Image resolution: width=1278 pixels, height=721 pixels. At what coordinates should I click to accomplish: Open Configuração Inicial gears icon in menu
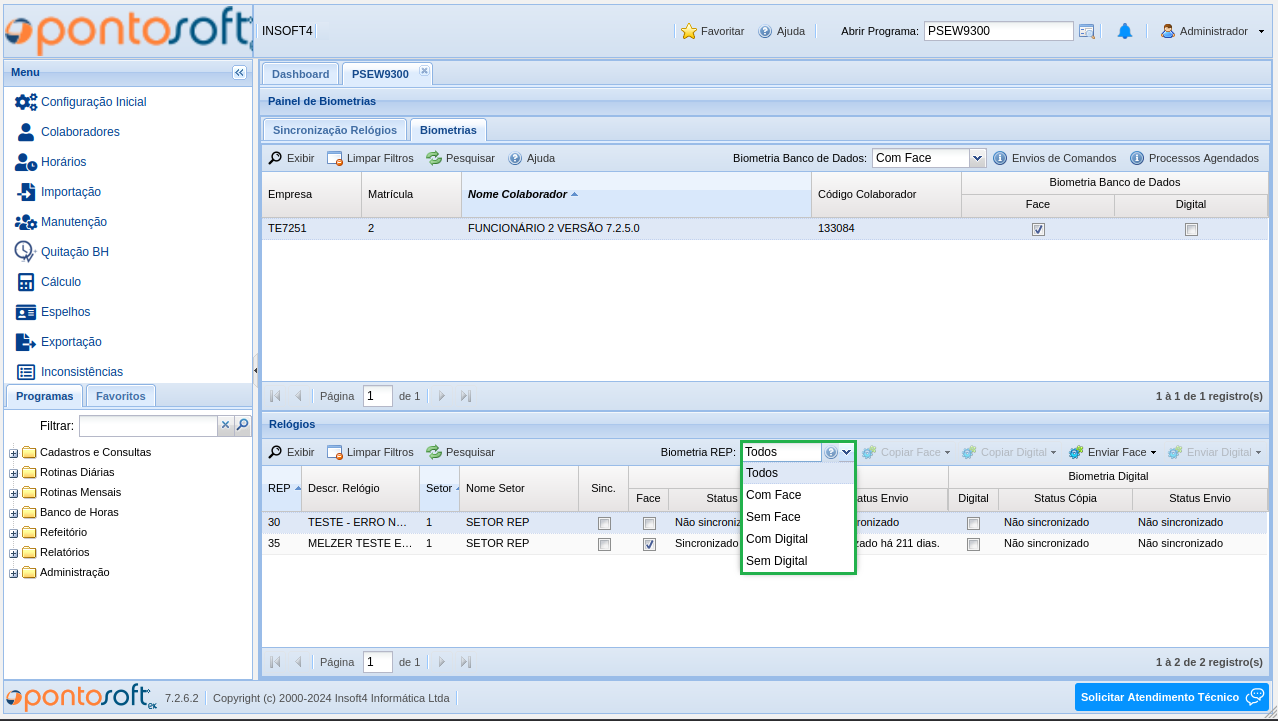click(26, 102)
